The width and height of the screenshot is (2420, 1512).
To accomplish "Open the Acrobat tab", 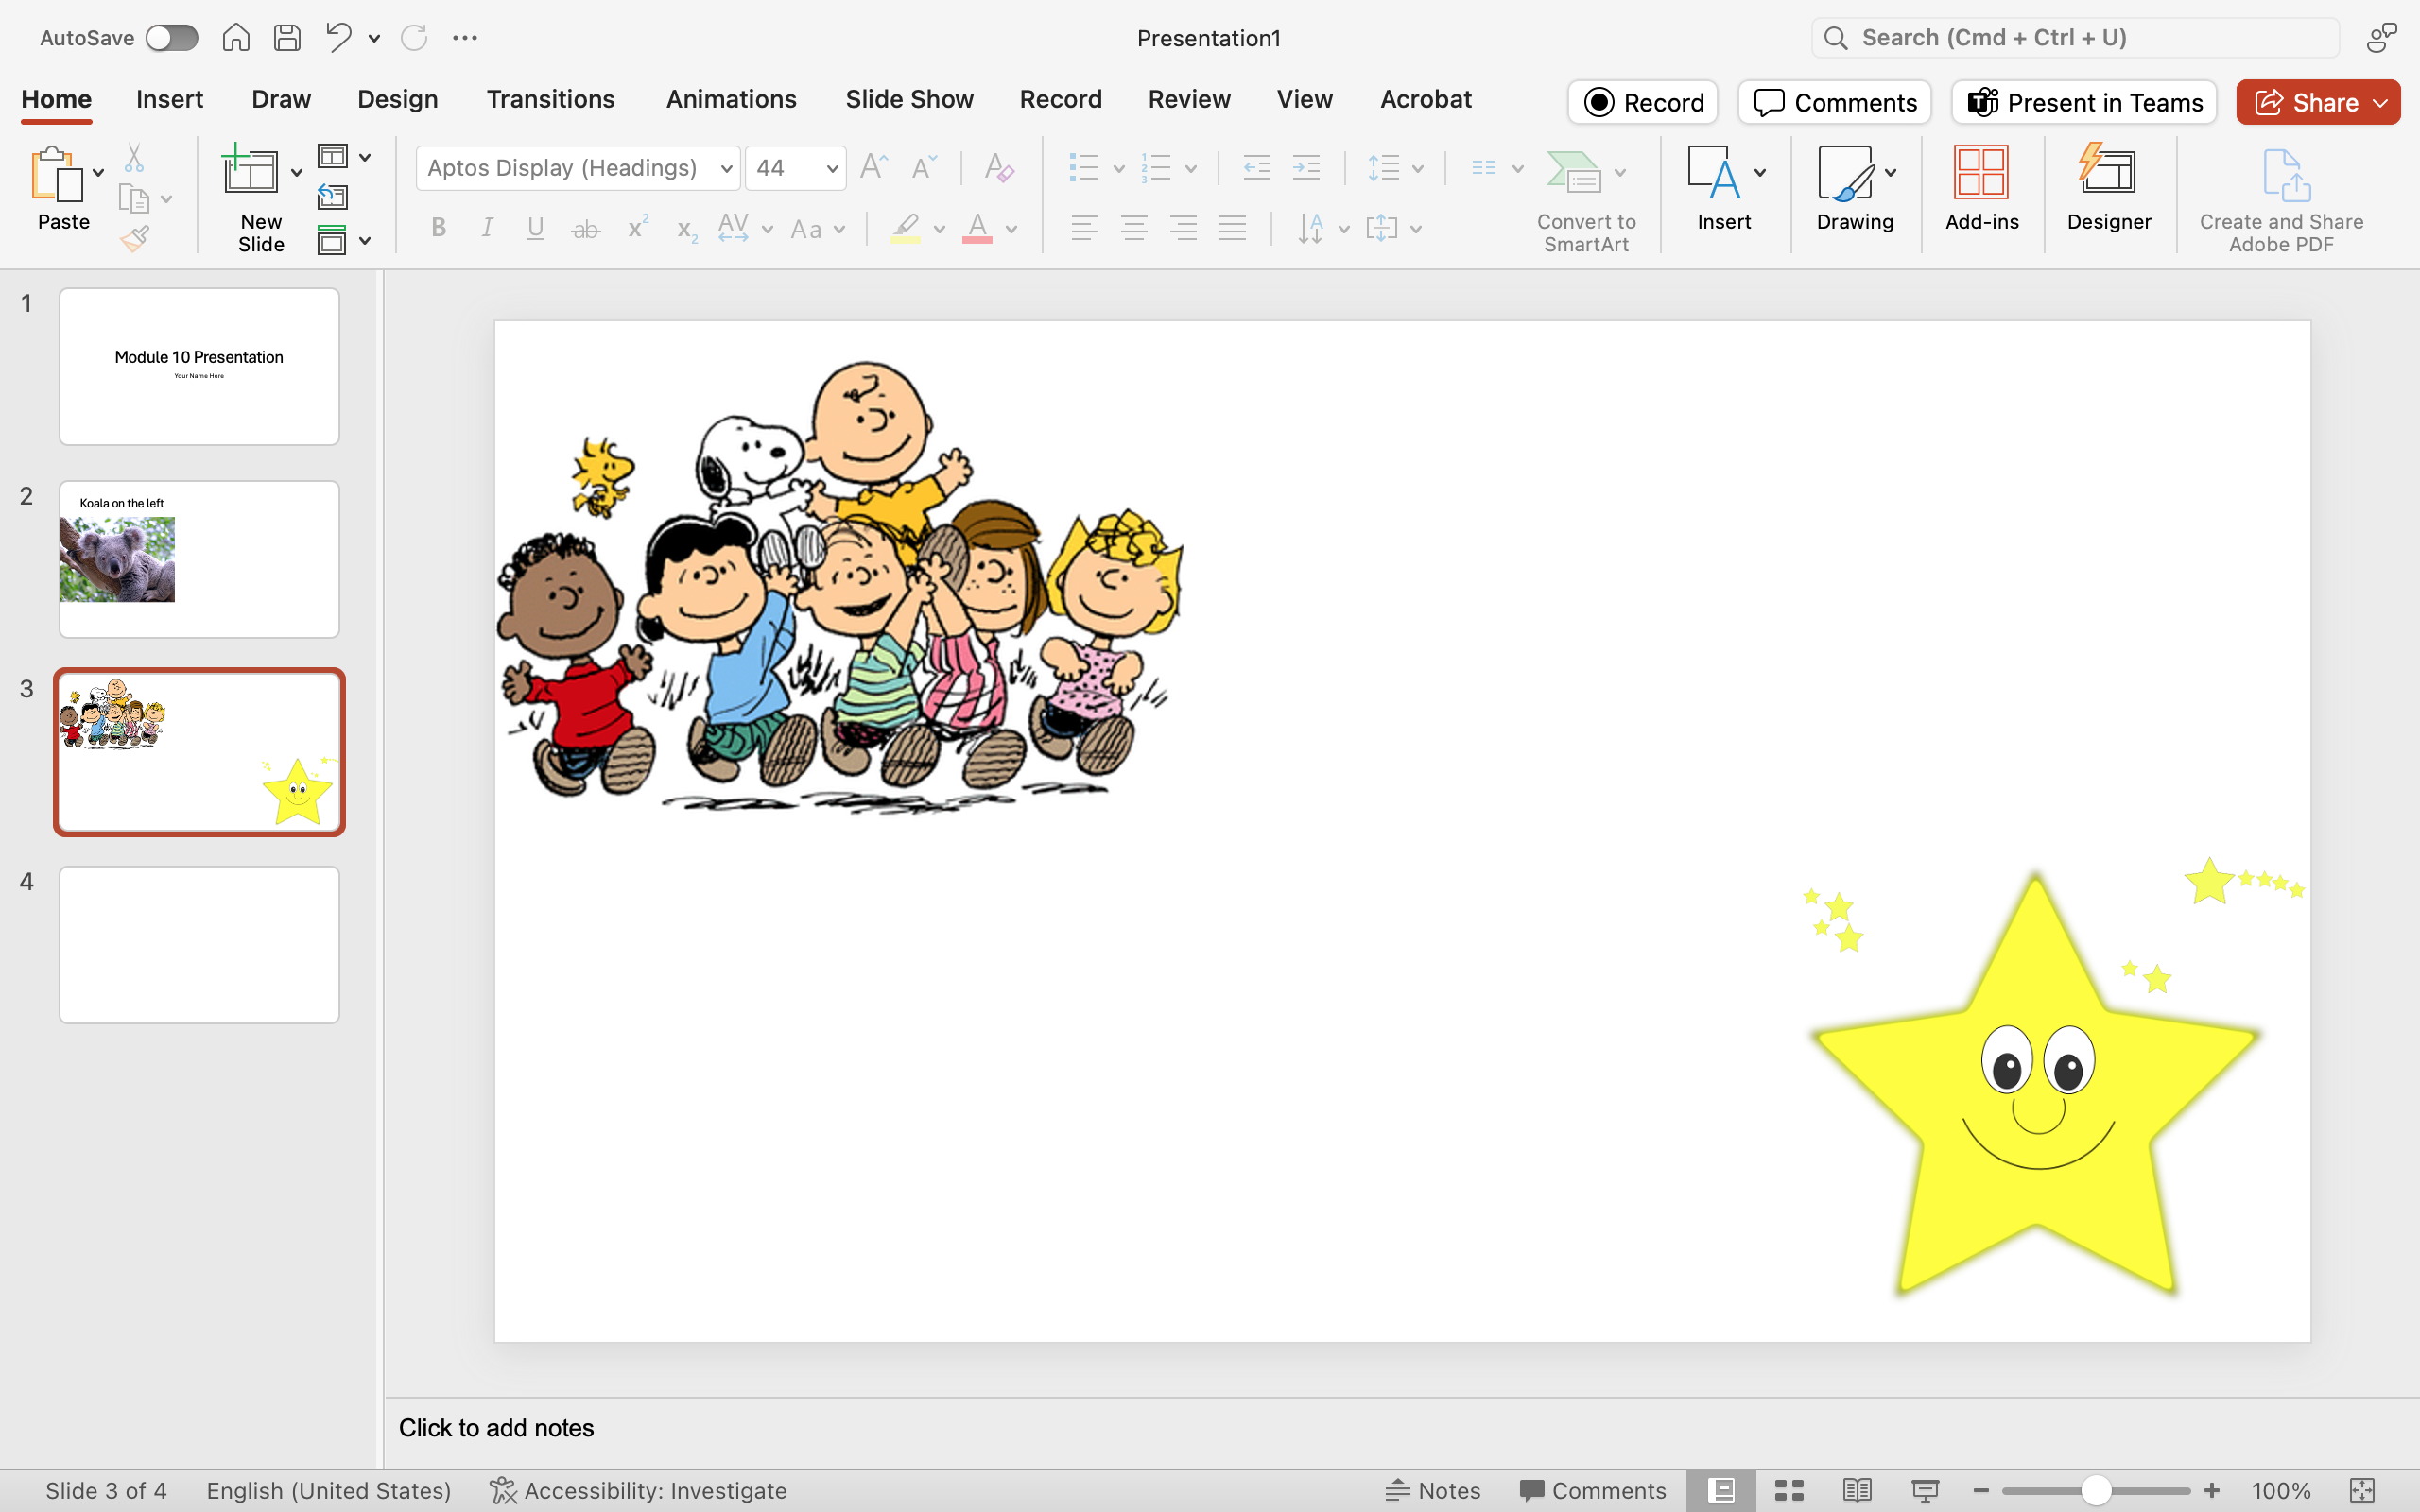I will click(x=1425, y=99).
